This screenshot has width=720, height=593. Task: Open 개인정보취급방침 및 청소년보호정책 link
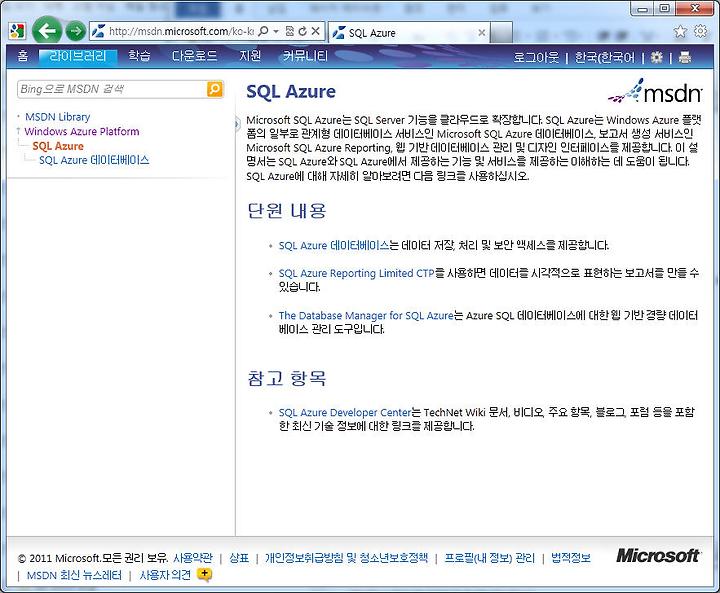point(346,558)
